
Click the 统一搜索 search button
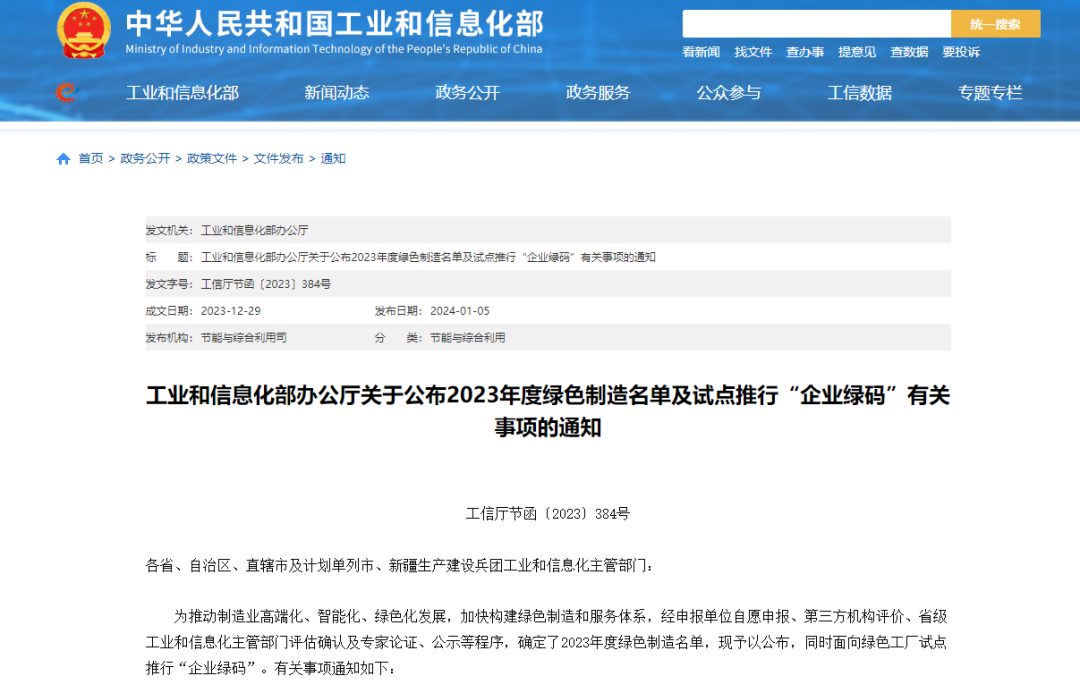pyautogui.click(x=995, y=24)
